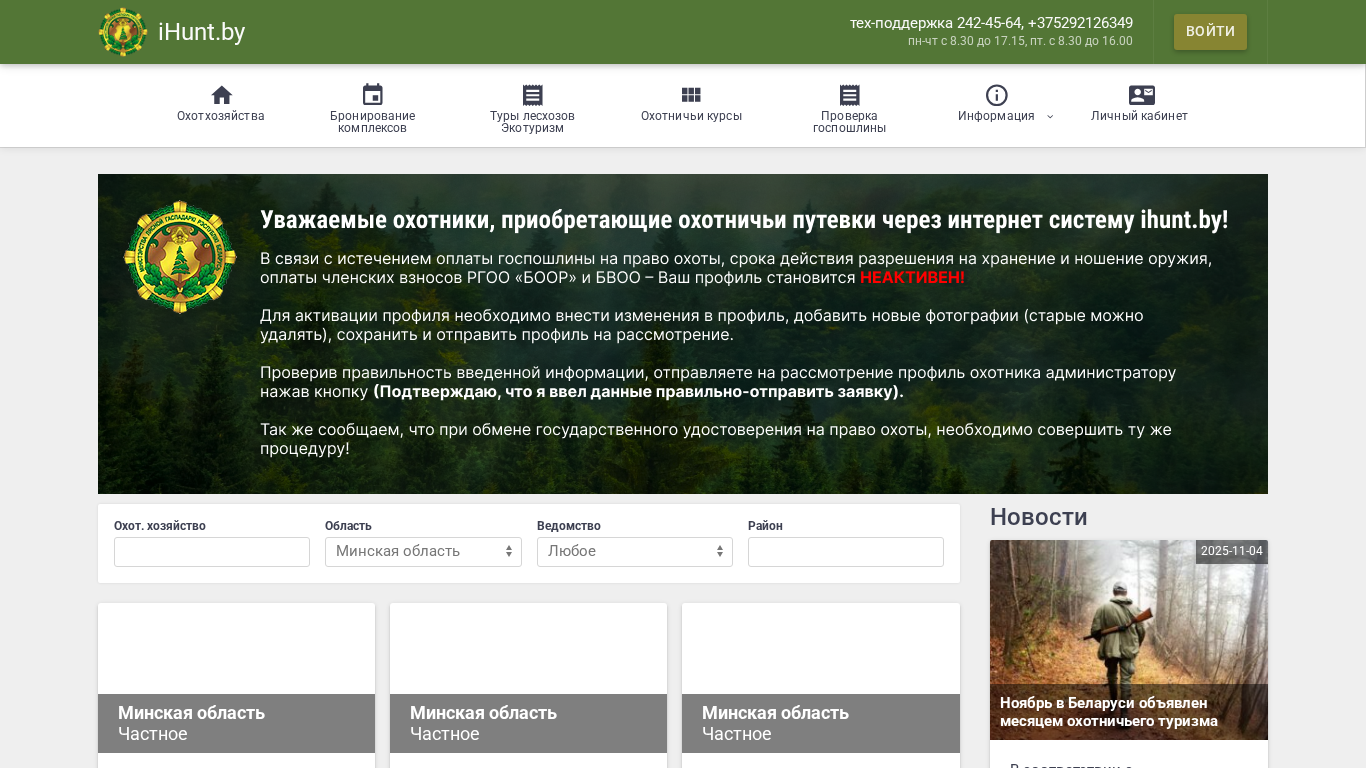1366x768 pixels.
Task: Click the iHunt.by emblem logo in header
Action: [123, 32]
